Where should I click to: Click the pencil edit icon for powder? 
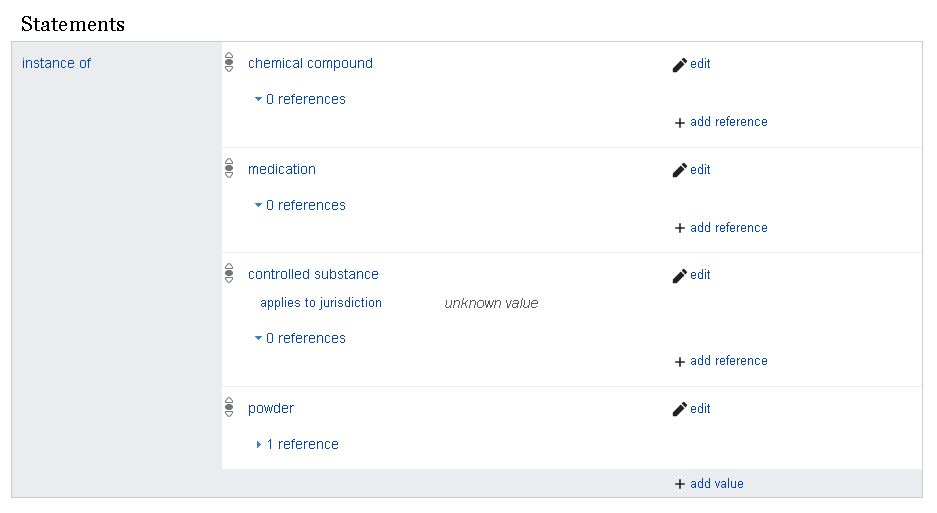(x=679, y=410)
